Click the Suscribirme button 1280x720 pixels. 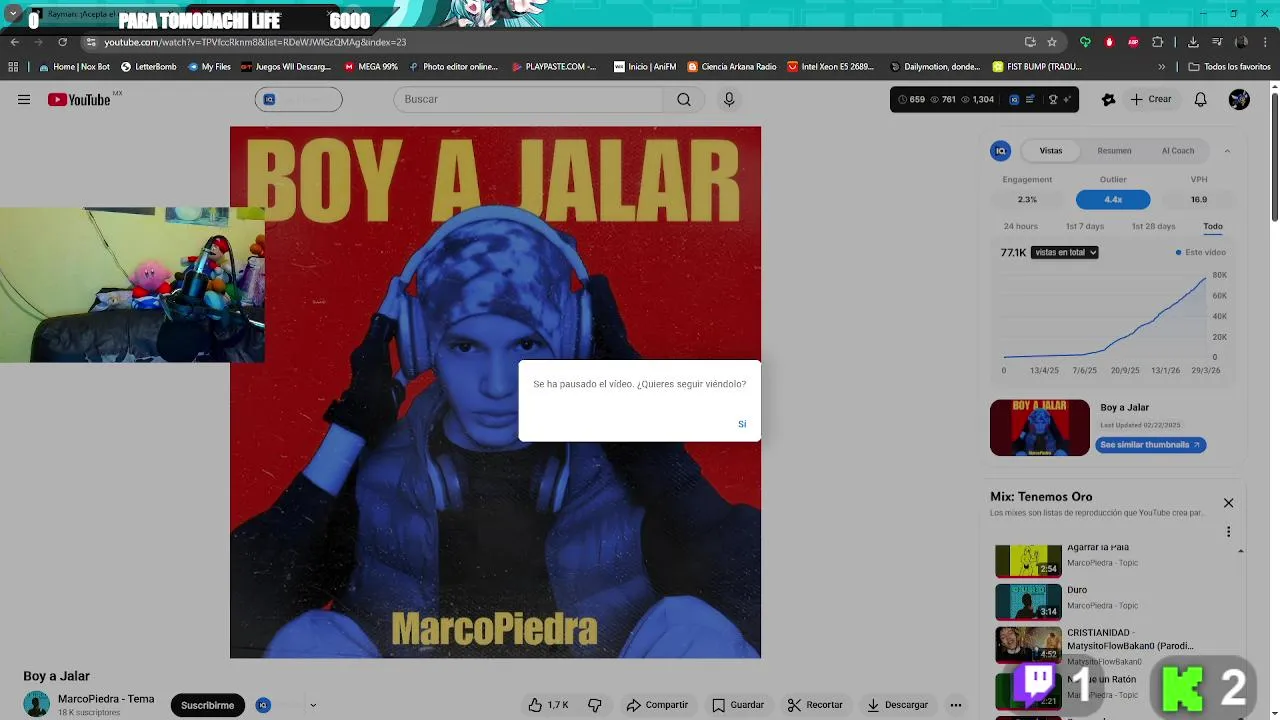click(x=207, y=705)
